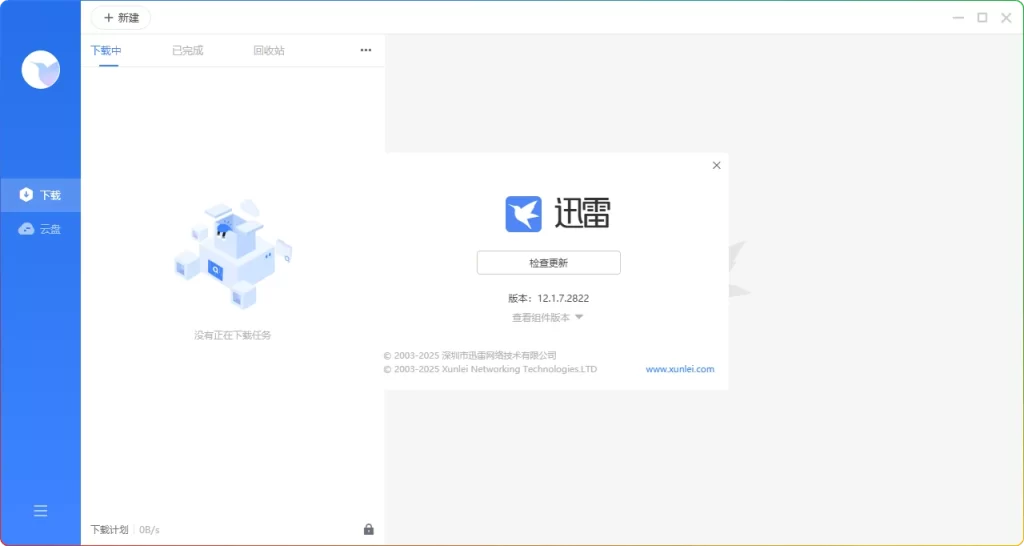Switch to the 回收站 tab

(269, 50)
